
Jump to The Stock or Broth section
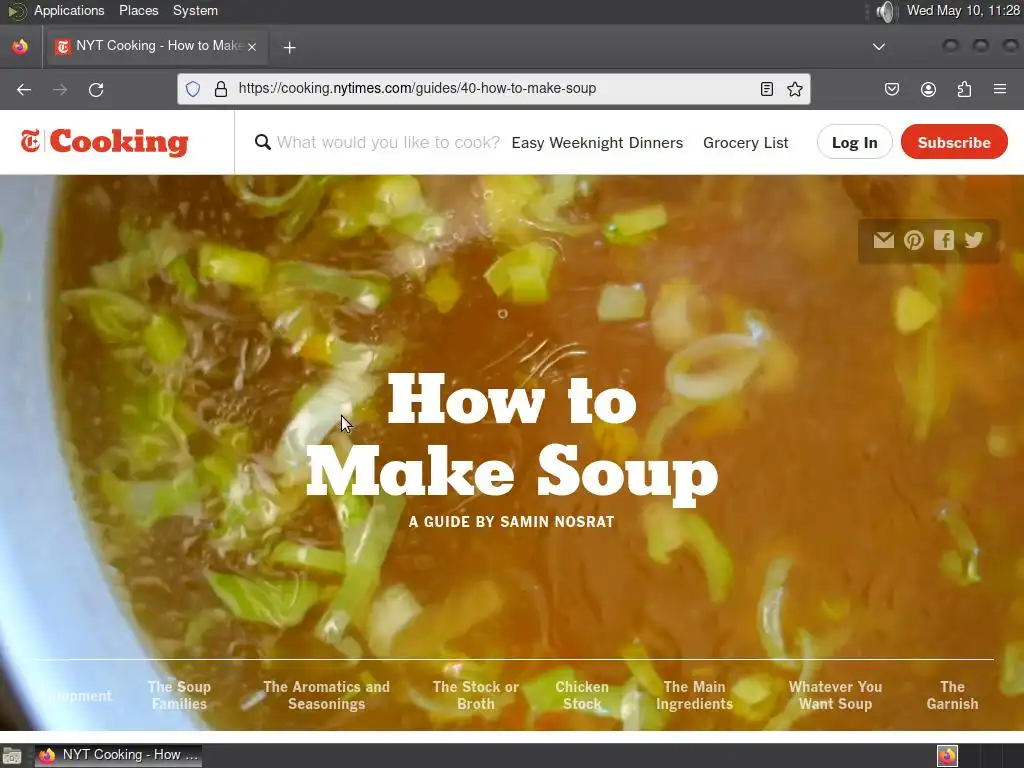coord(475,696)
